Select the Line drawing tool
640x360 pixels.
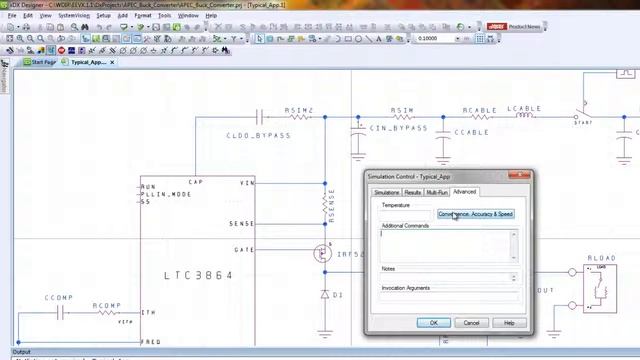click(369, 39)
